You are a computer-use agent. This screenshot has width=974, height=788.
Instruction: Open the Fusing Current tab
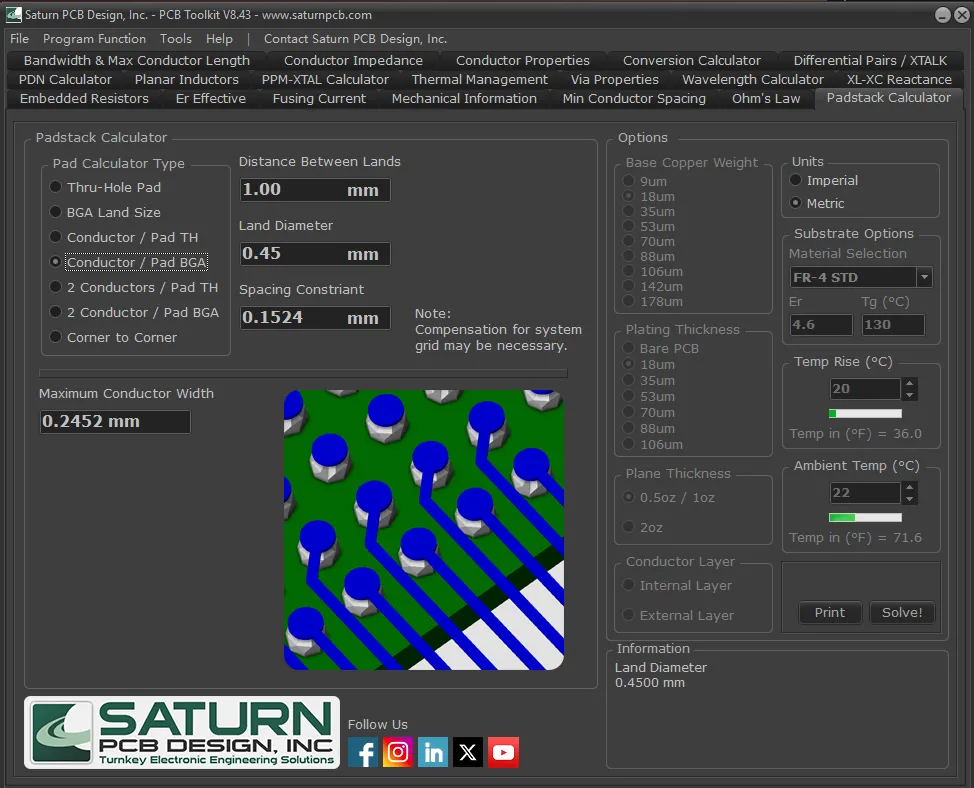point(319,99)
